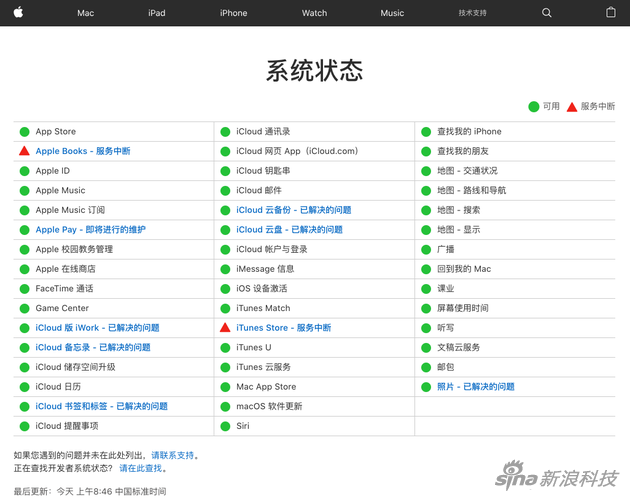This screenshot has height=500, width=630.
Task: Click the iCloud 提醒事项 text
Action: coord(67,426)
